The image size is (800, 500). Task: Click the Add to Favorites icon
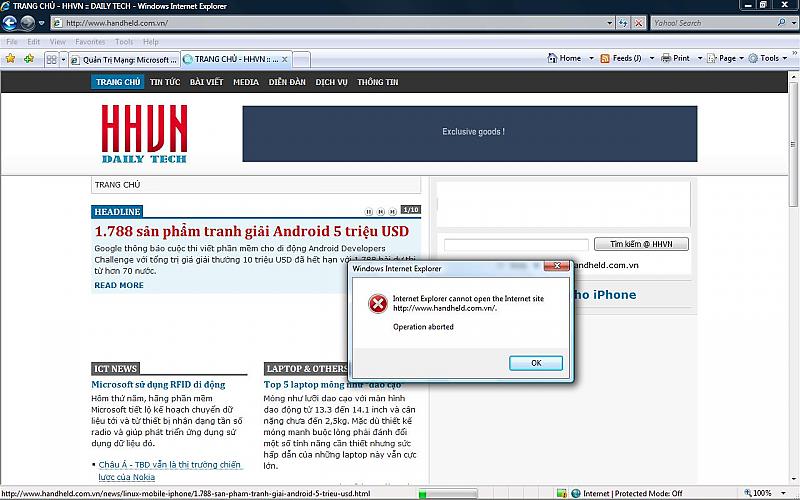(x=29, y=59)
